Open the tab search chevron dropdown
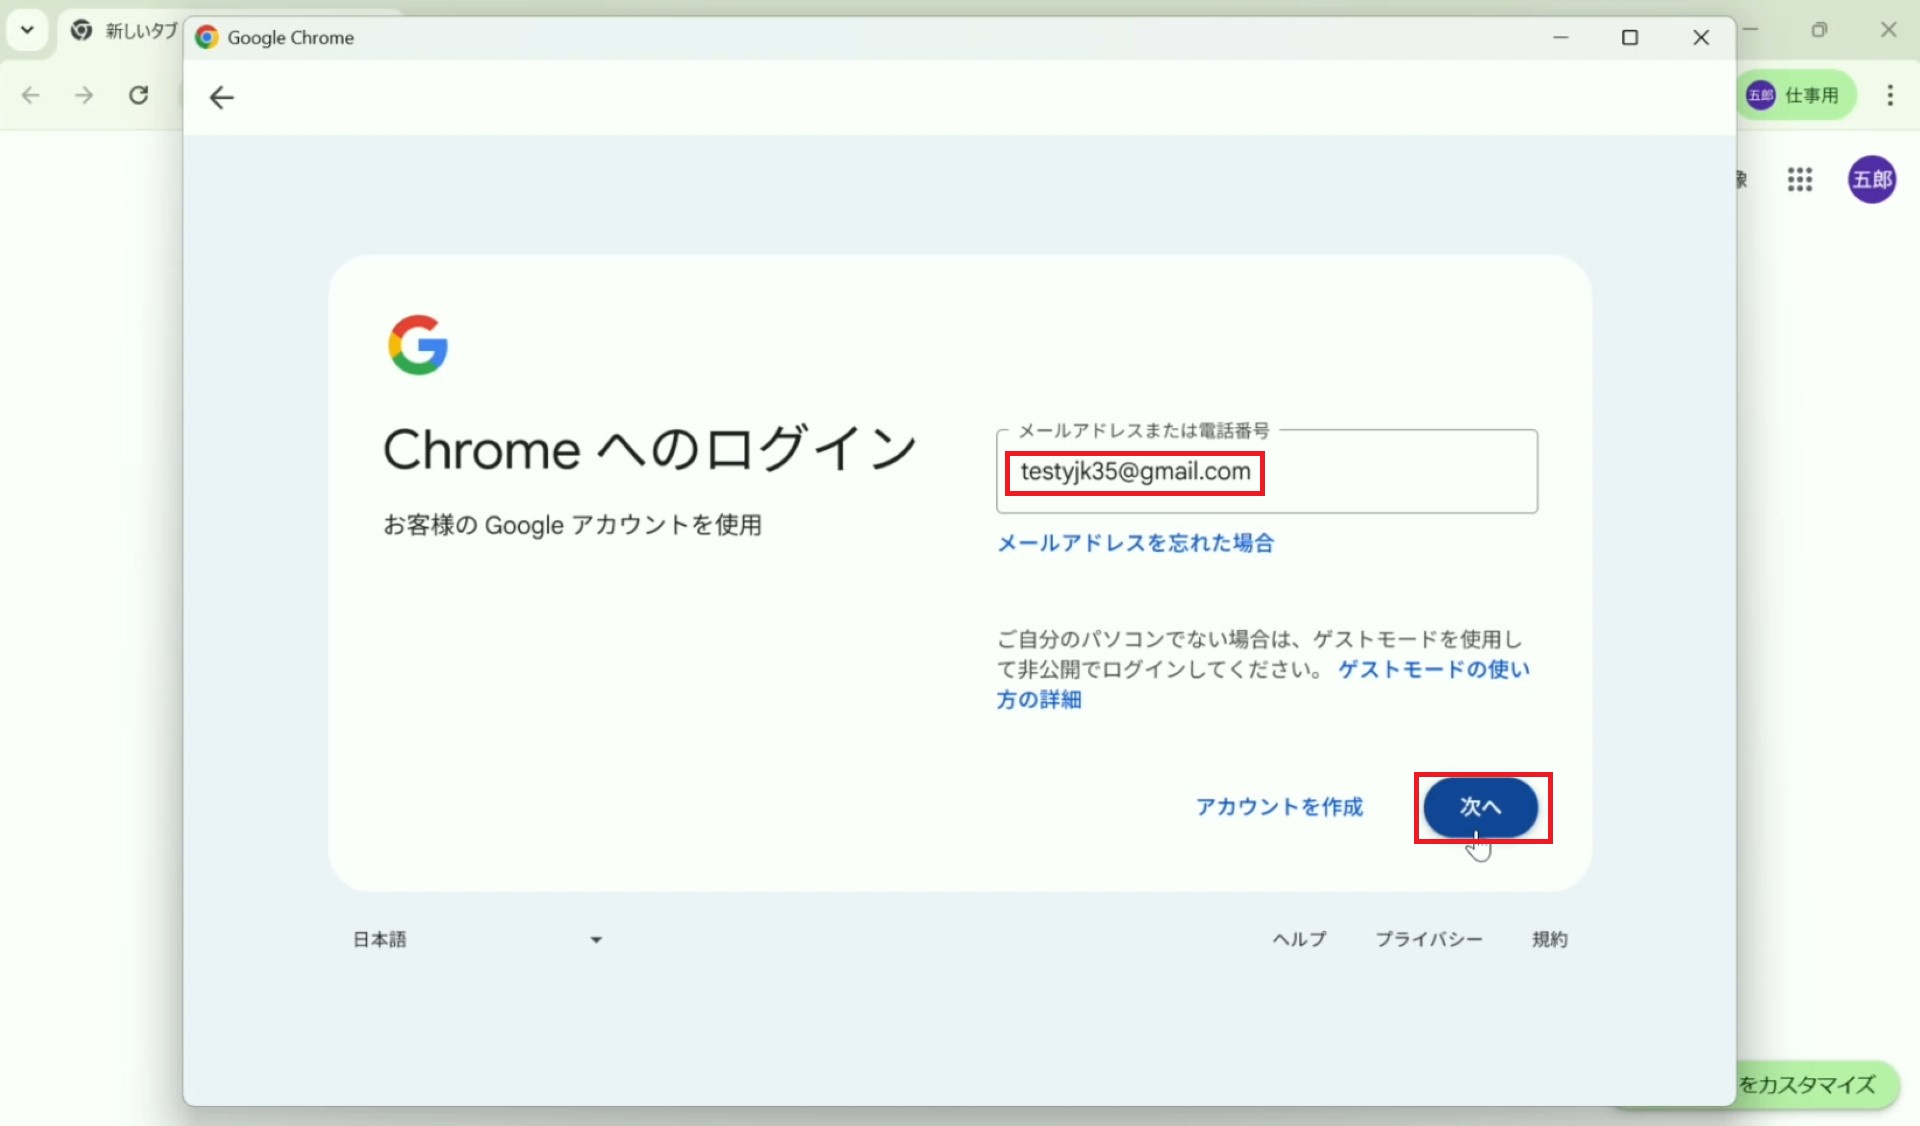The width and height of the screenshot is (1920, 1126). point(27,30)
